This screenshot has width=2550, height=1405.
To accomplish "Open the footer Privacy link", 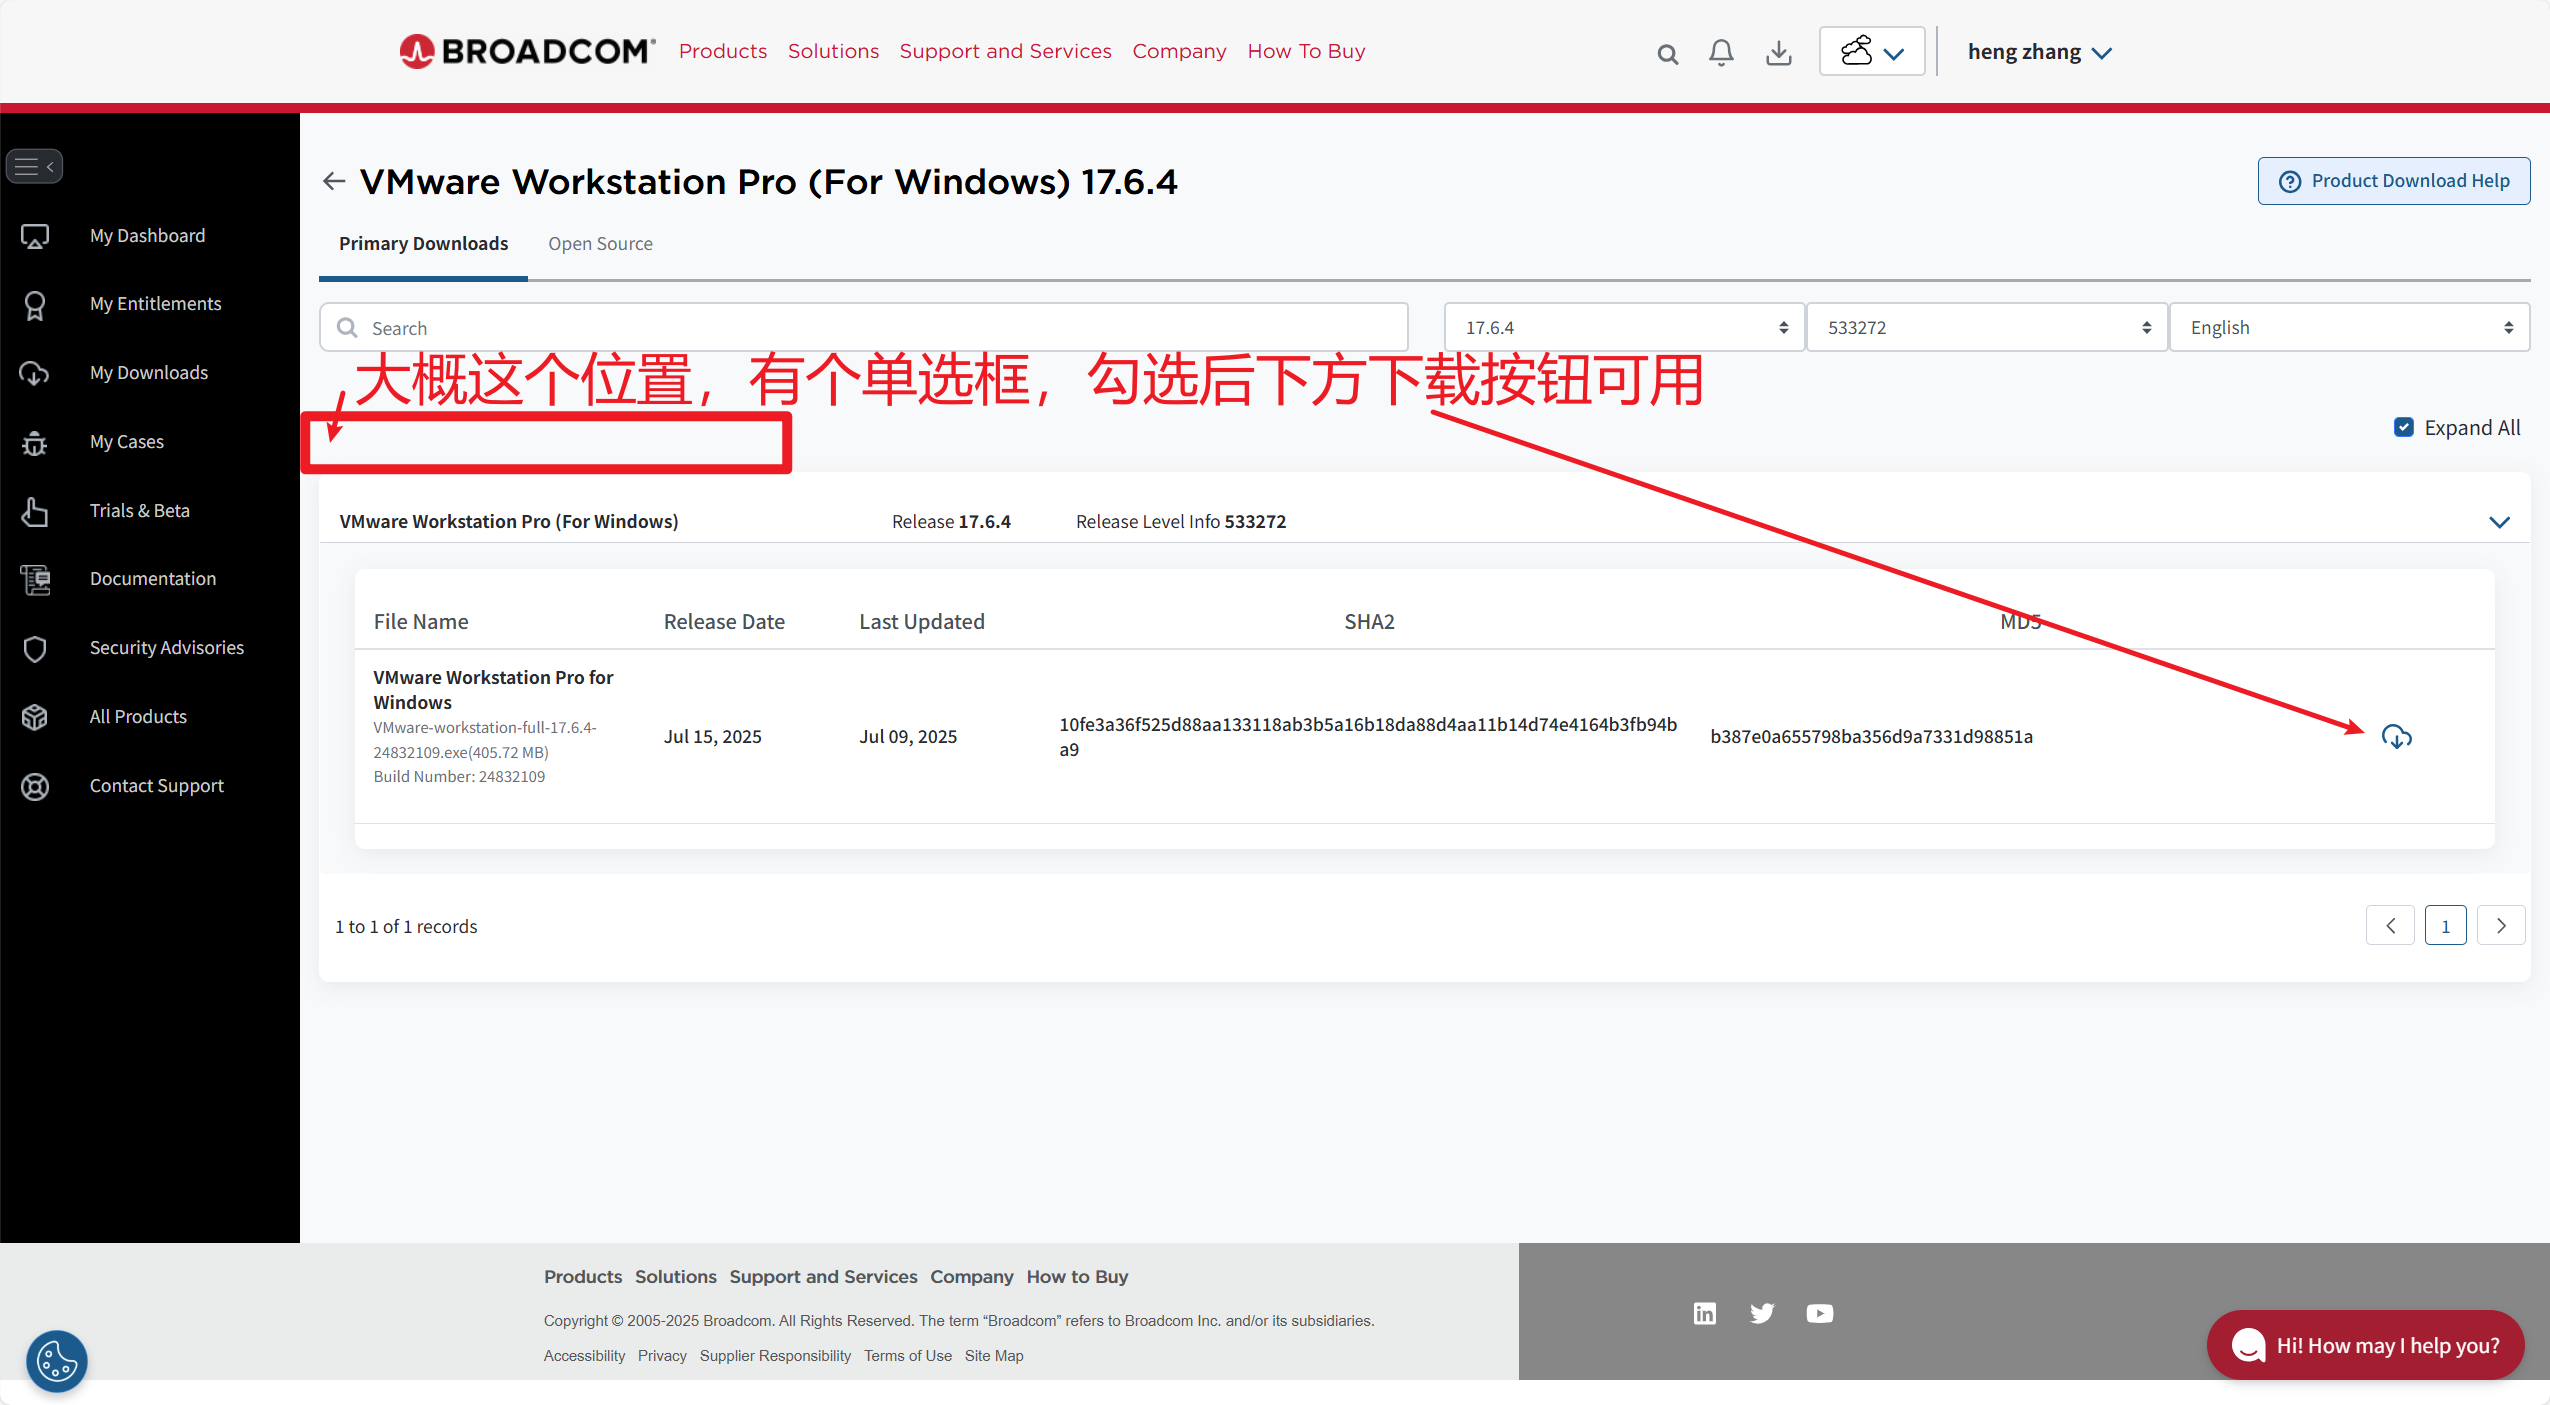I will point(662,1356).
